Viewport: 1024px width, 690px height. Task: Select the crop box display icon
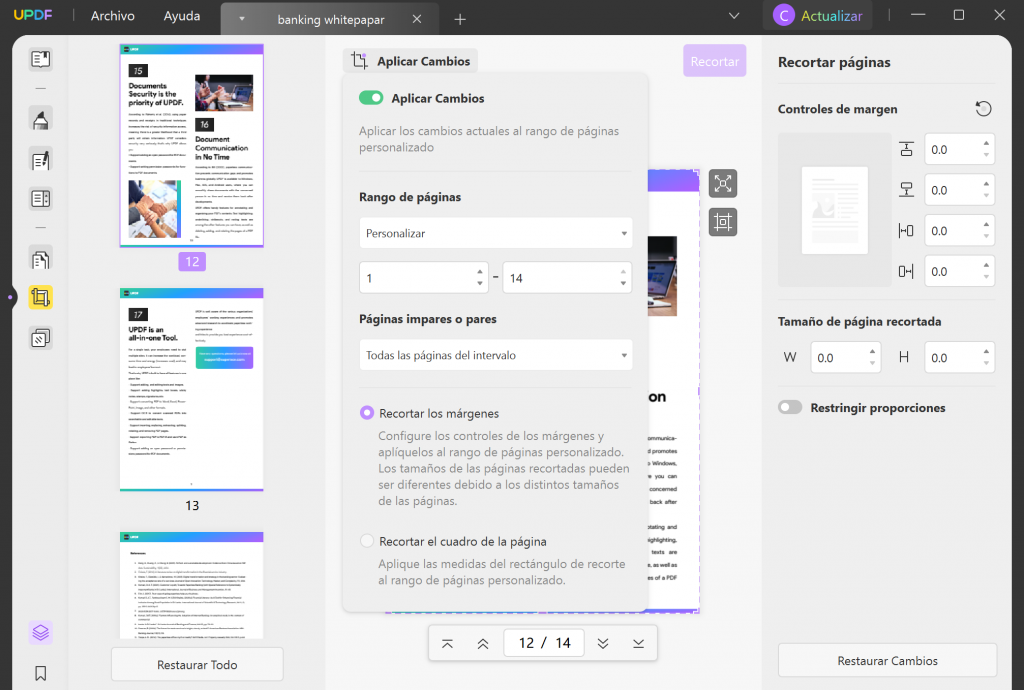723,222
